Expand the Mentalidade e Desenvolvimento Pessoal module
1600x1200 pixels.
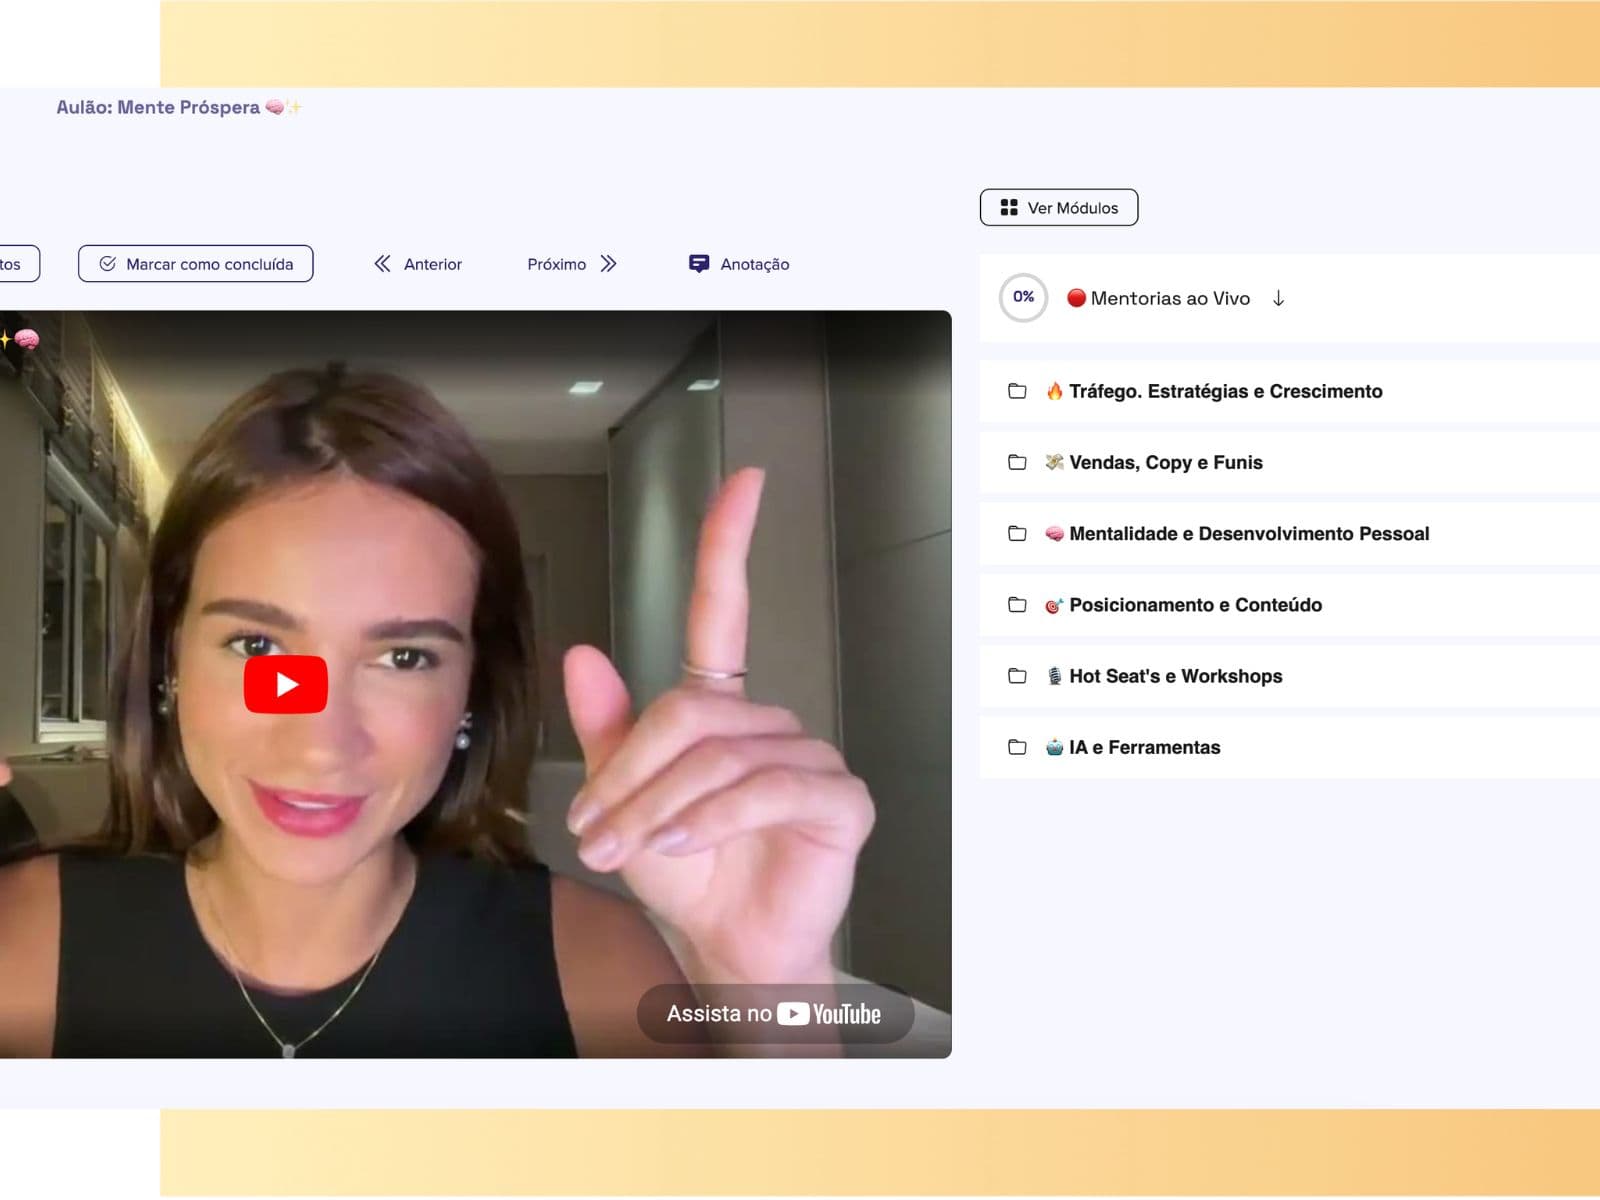point(1290,534)
